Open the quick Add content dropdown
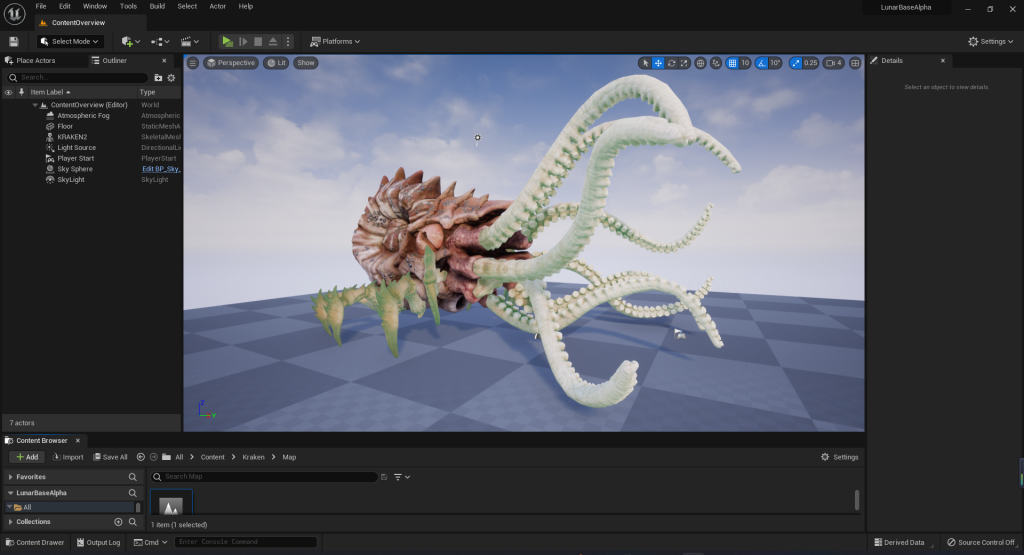The image size is (1024, 555). (x=131, y=41)
